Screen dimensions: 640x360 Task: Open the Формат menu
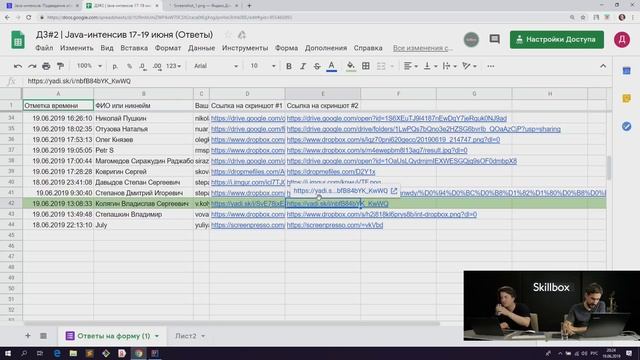click(x=168, y=48)
